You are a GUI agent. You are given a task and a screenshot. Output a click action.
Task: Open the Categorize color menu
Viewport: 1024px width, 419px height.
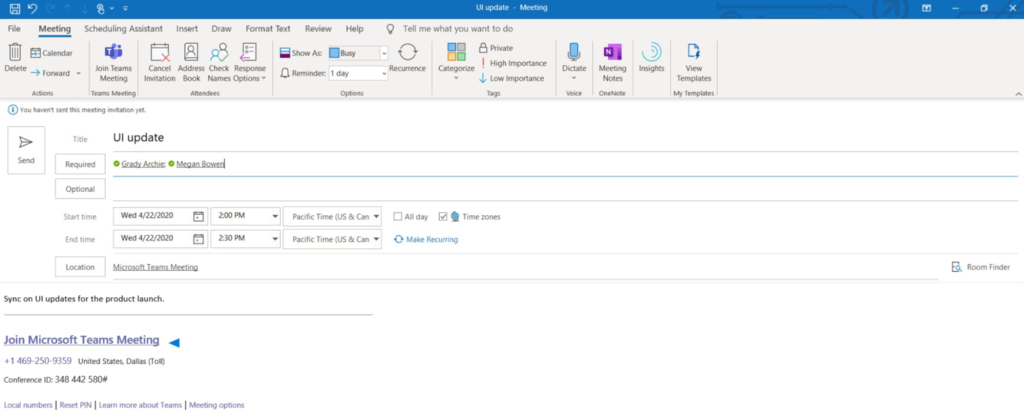[x=456, y=62]
